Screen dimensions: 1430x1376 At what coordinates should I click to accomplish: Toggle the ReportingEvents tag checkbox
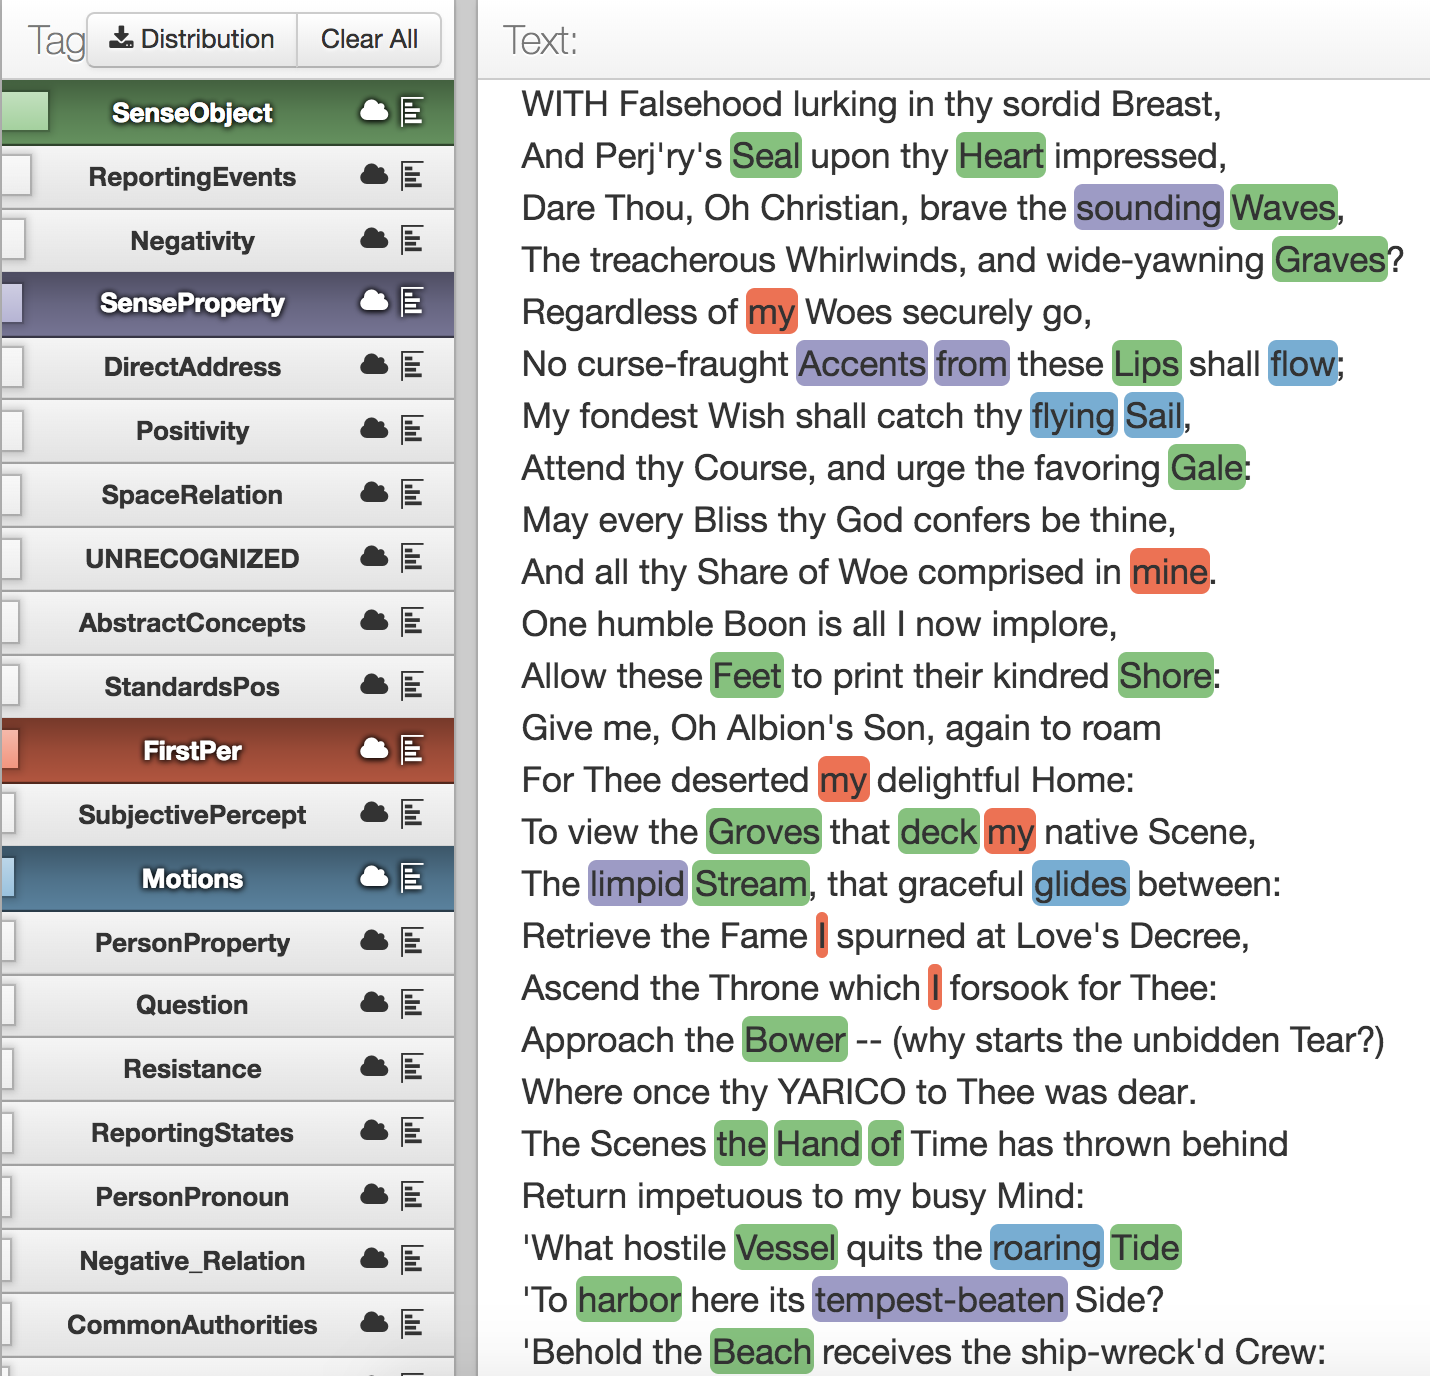coord(17,175)
